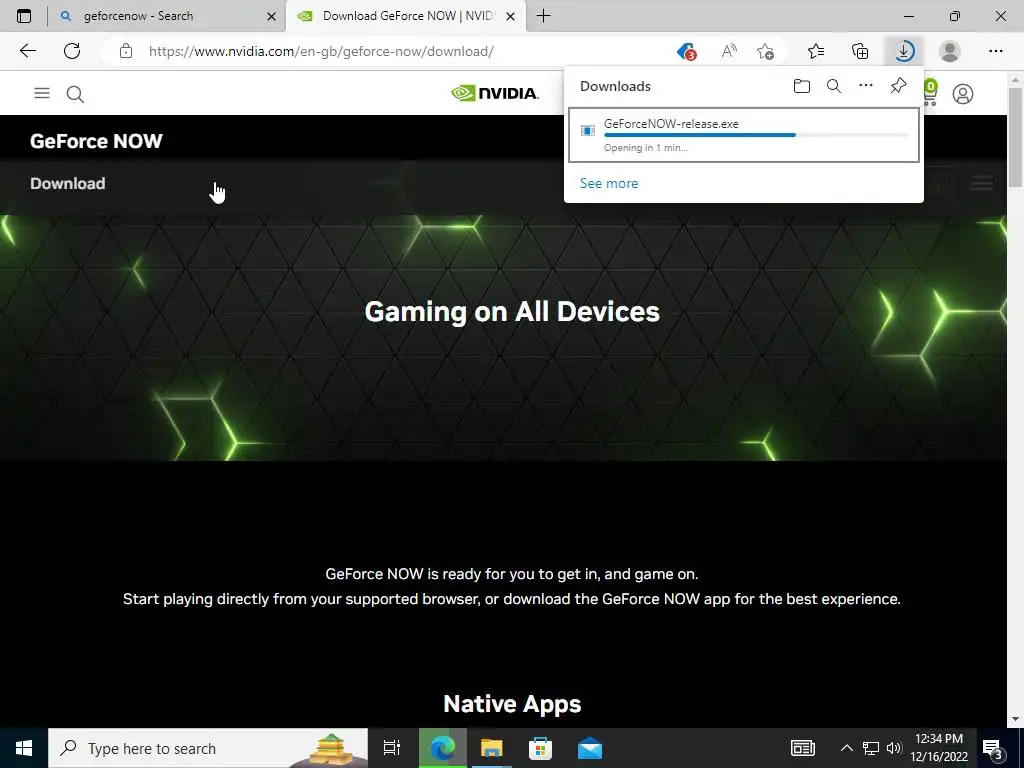
Task: Open the Favorites list
Action: click(x=816, y=51)
